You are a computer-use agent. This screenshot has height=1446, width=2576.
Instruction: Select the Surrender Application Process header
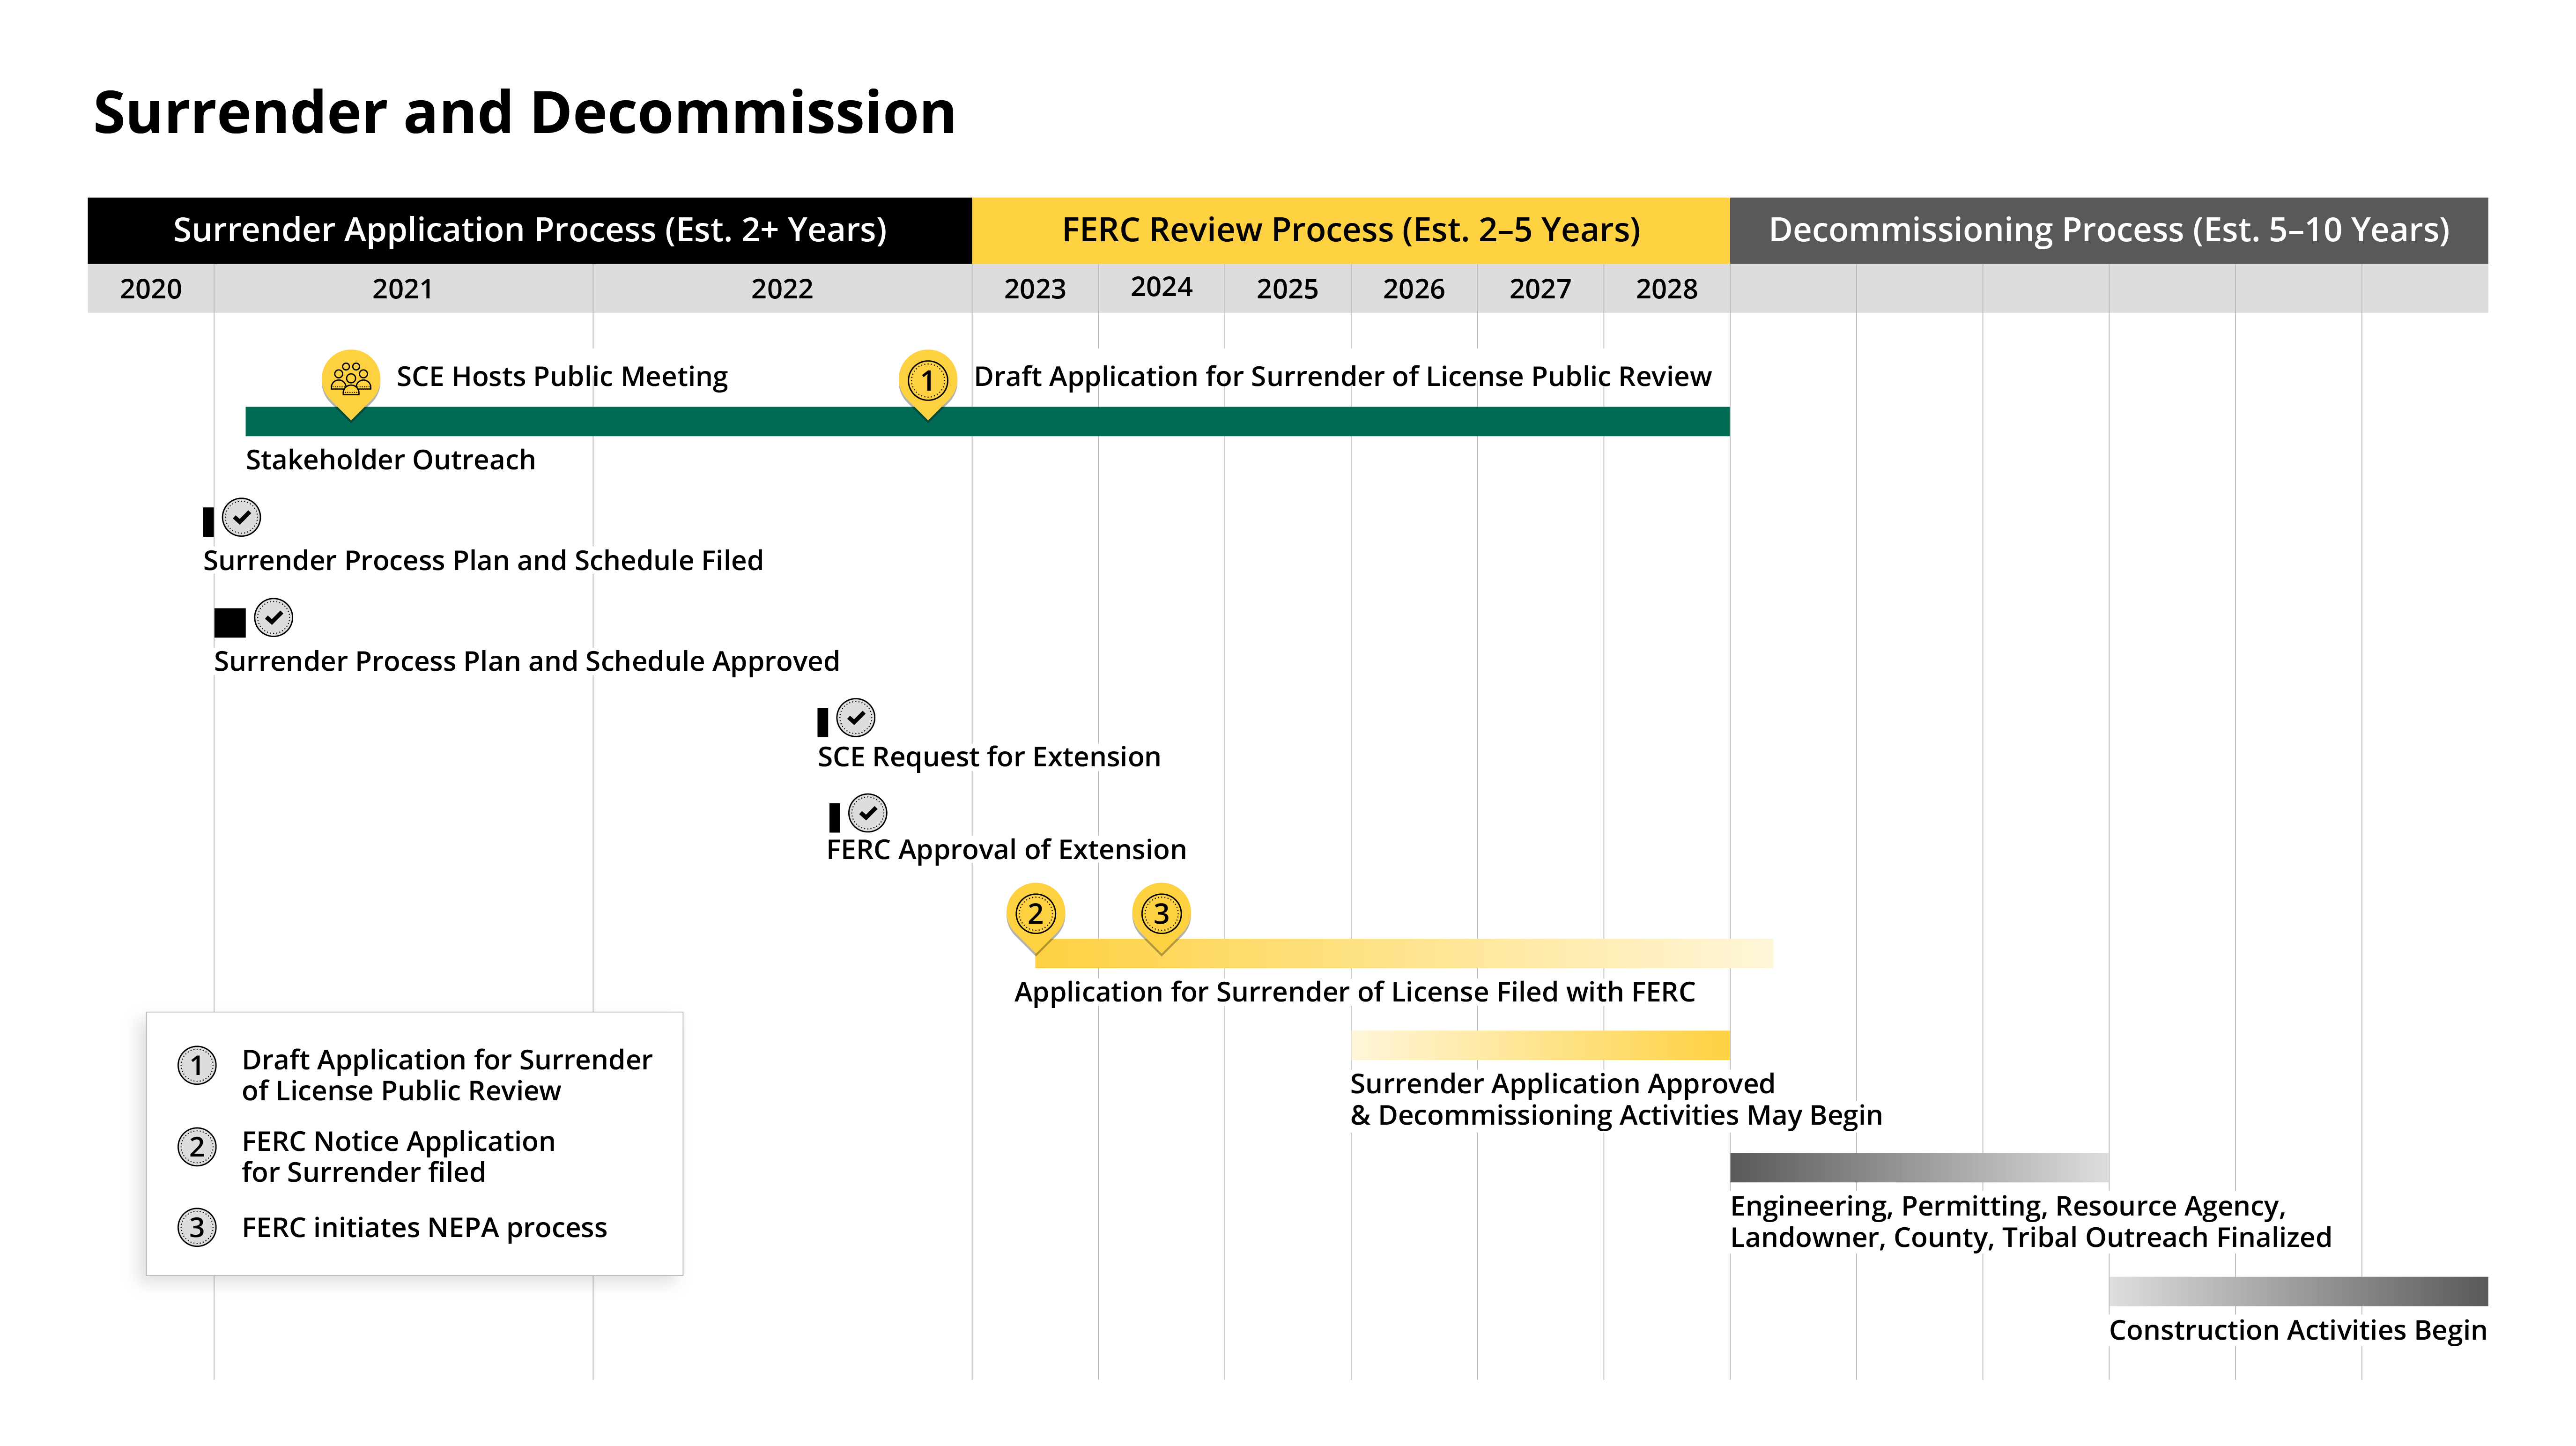point(530,230)
